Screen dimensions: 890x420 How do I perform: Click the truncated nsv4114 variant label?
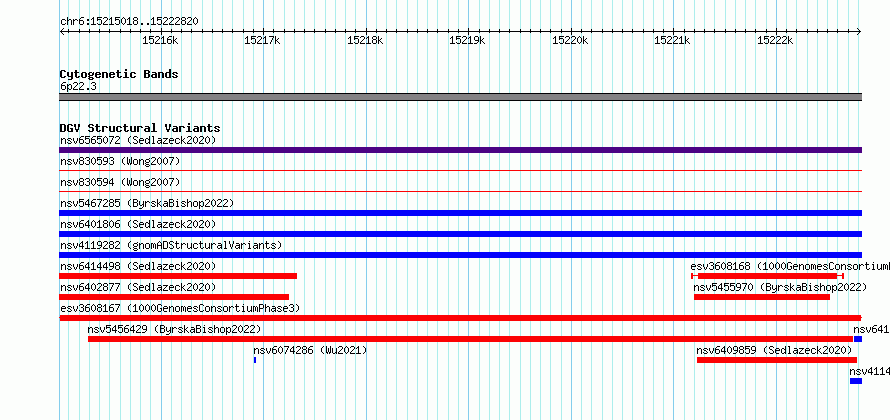(870, 371)
